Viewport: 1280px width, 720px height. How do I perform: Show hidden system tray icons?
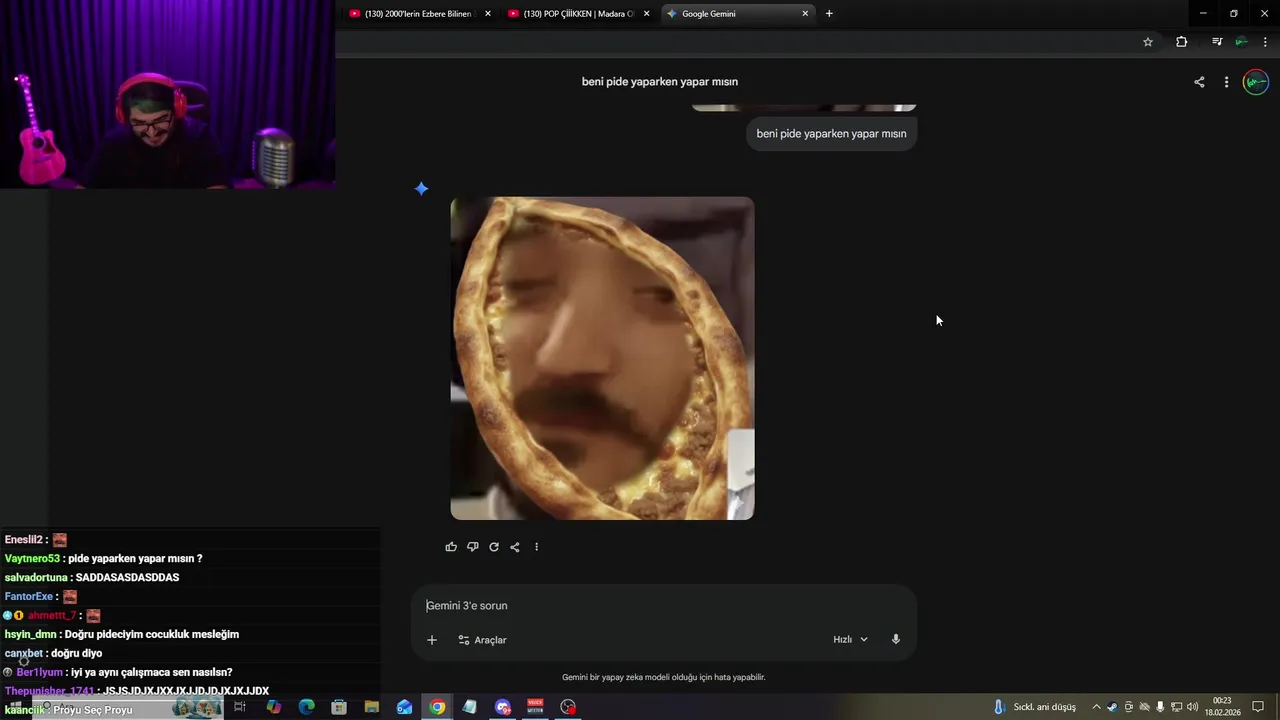coord(1096,707)
